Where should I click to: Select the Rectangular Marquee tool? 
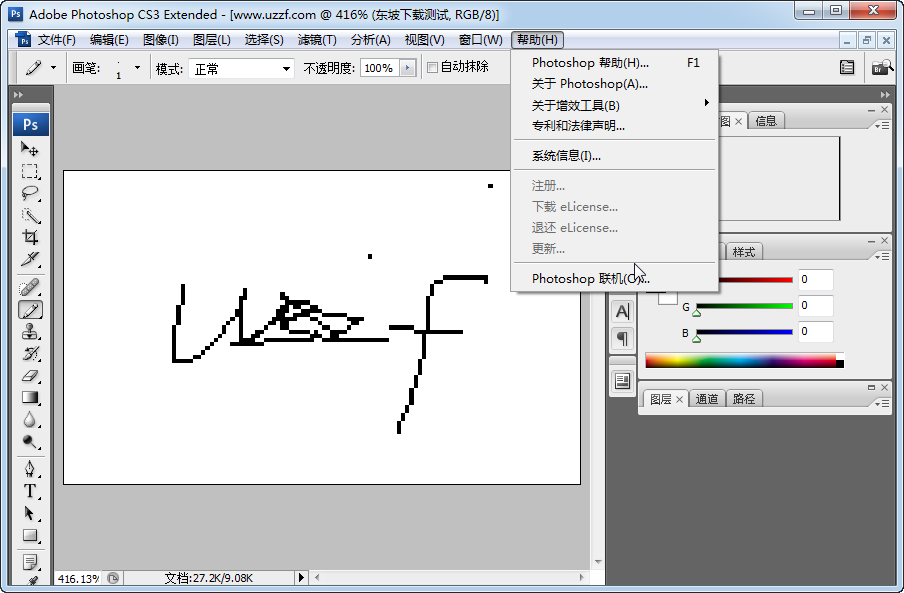click(x=30, y=171)
